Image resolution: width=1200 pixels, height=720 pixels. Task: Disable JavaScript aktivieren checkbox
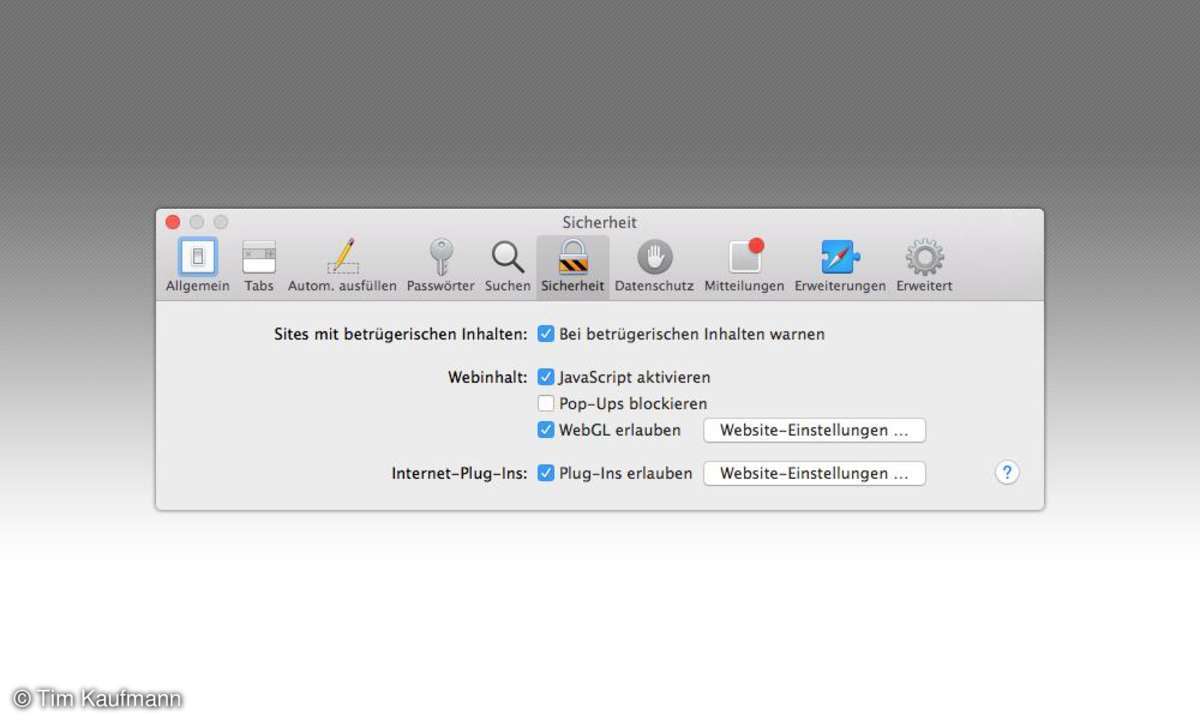click(x=546, y=377)
